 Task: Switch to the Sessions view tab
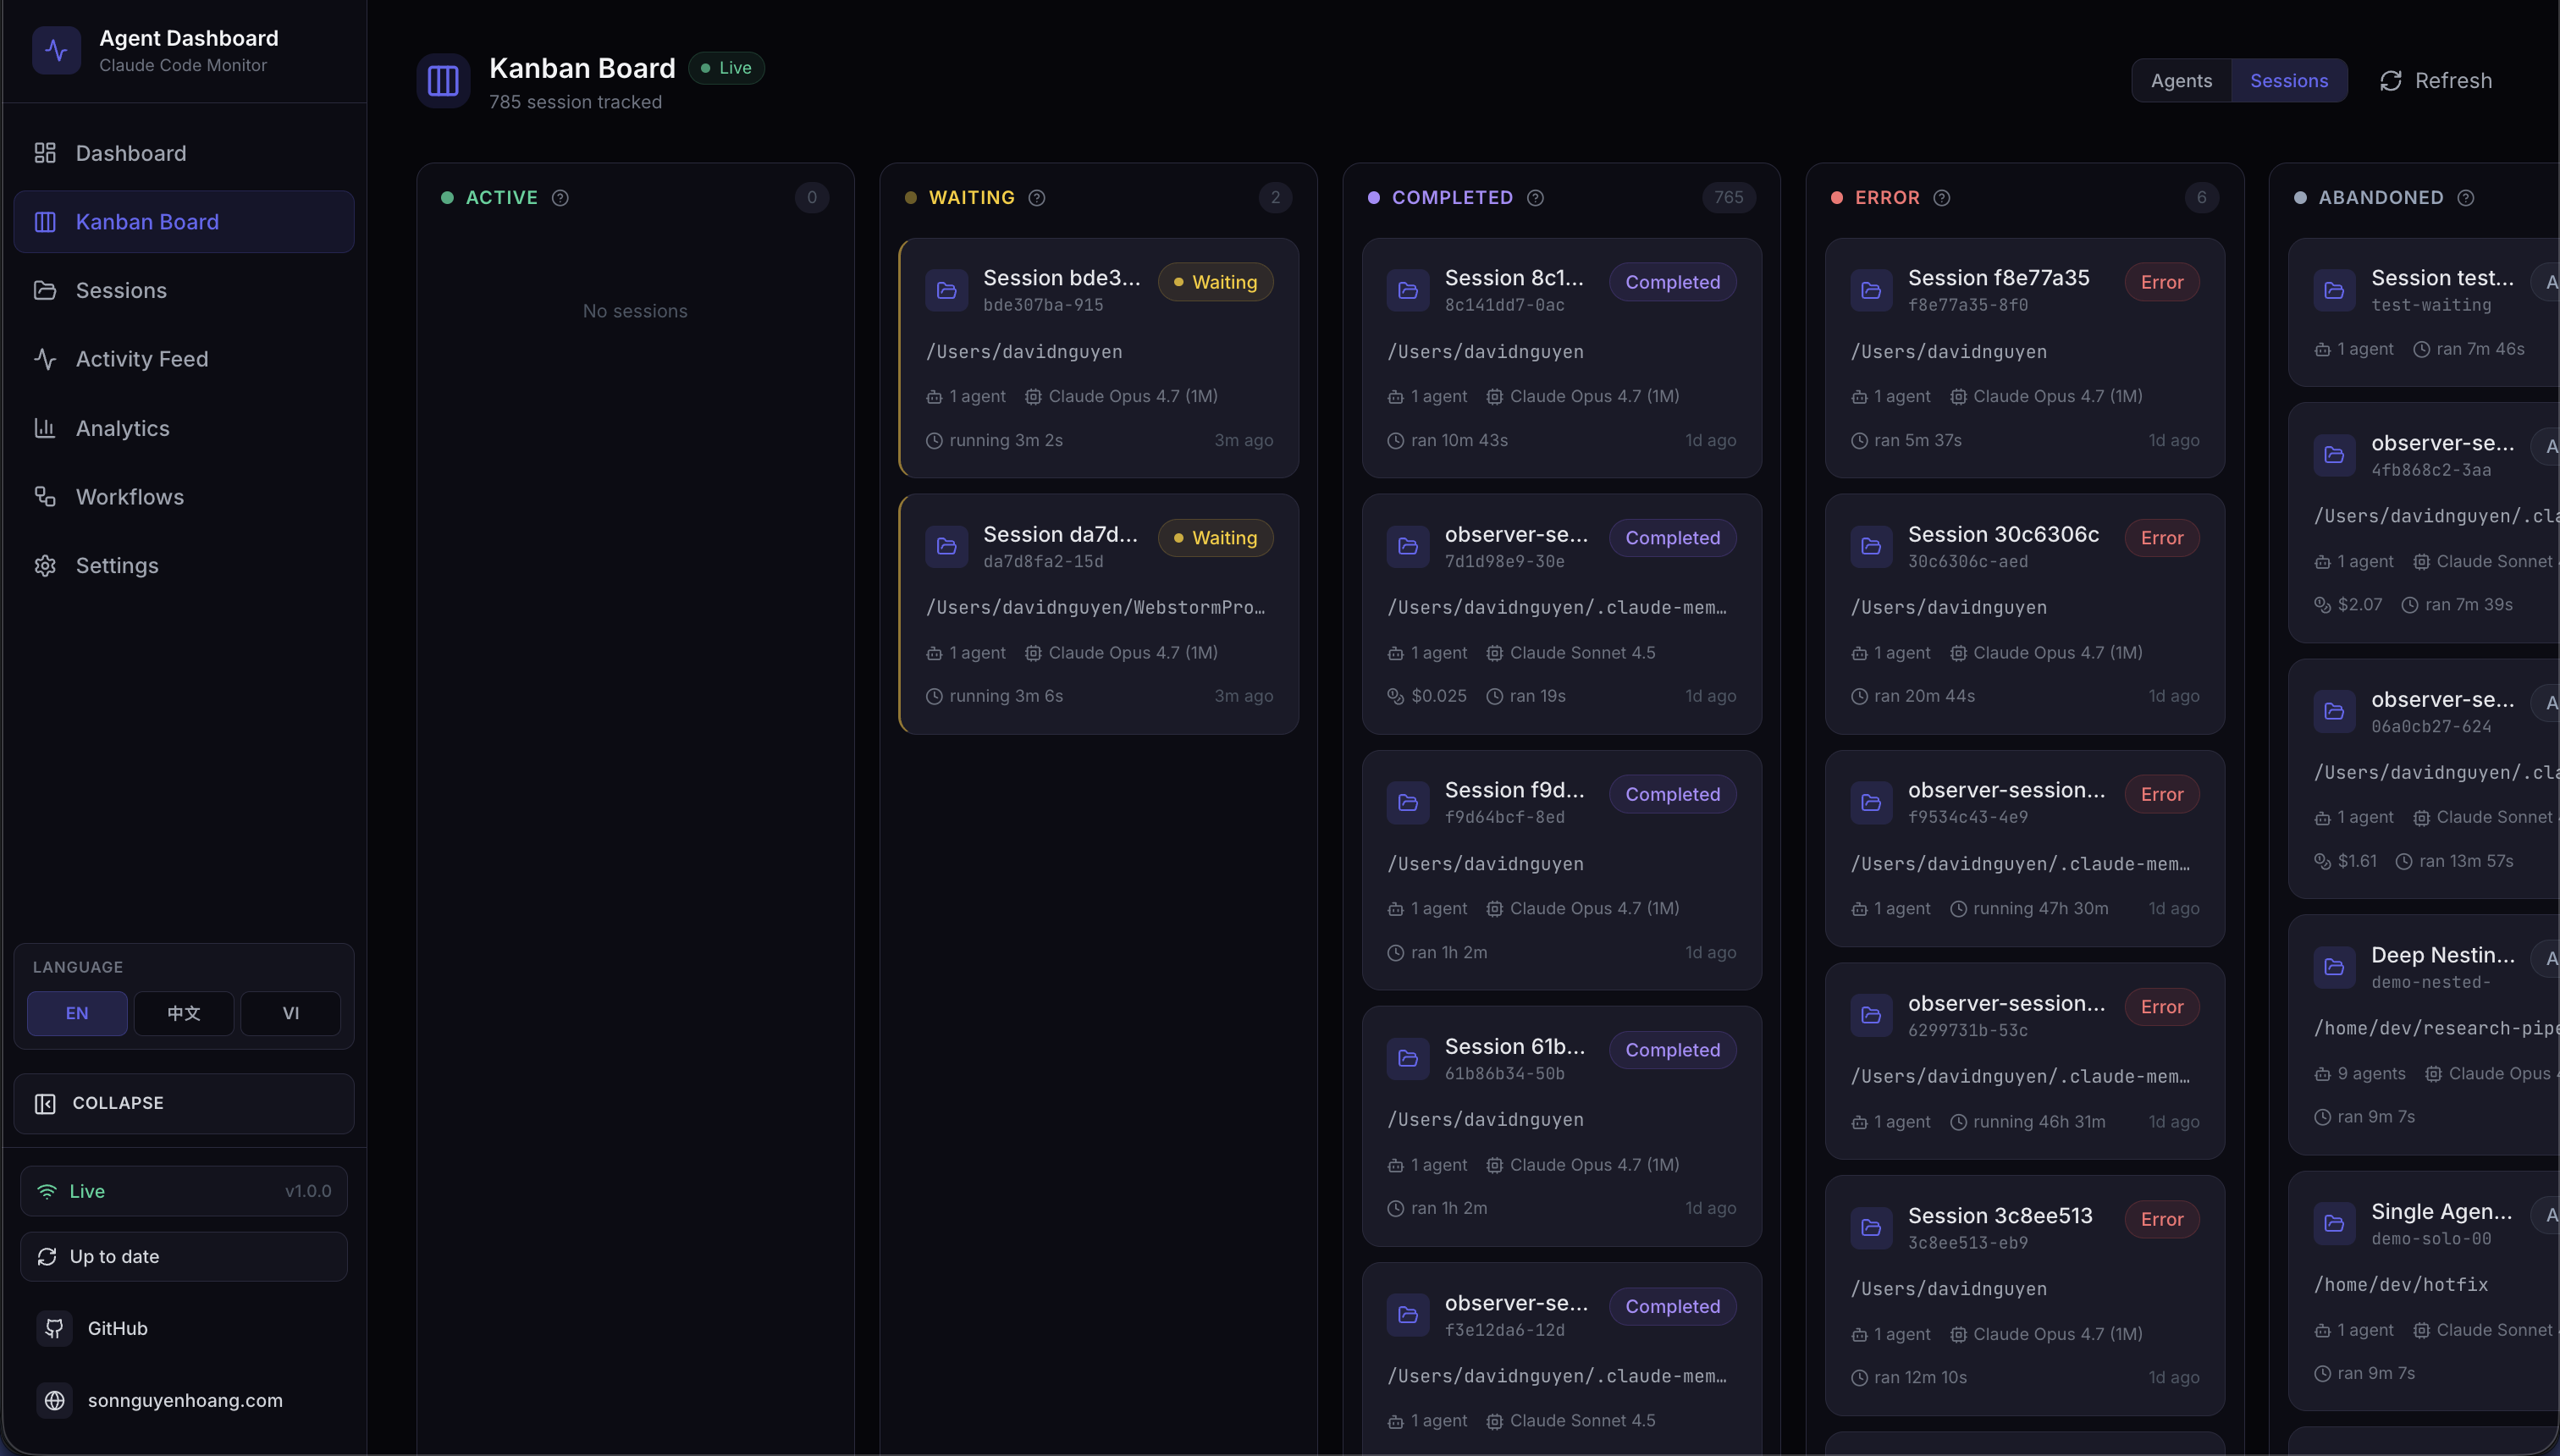pos(2288,81)
